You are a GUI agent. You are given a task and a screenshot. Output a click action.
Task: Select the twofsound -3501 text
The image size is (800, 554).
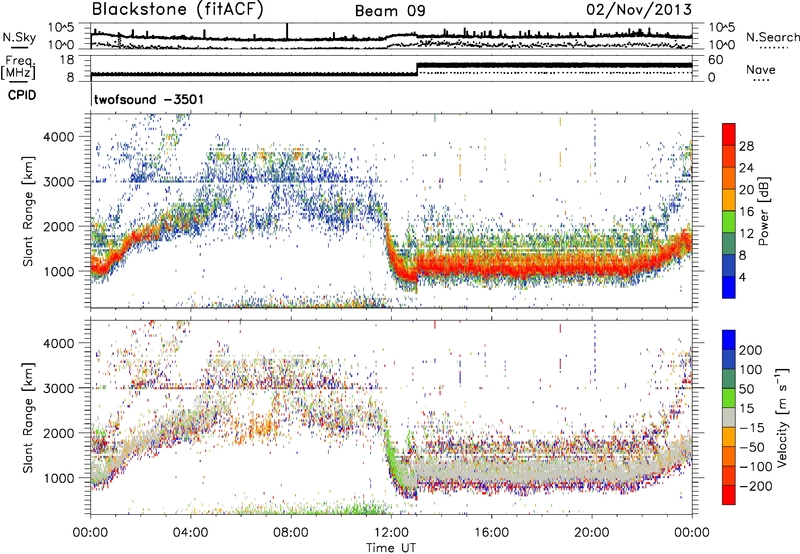[148, 99]
